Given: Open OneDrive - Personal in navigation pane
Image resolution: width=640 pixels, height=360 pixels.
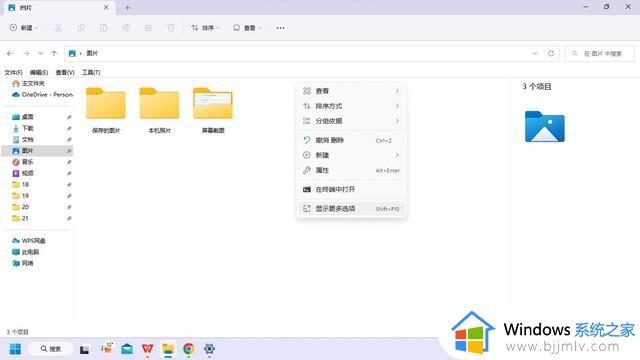Looking at the screenshot, I should click(x=42, y=94).
